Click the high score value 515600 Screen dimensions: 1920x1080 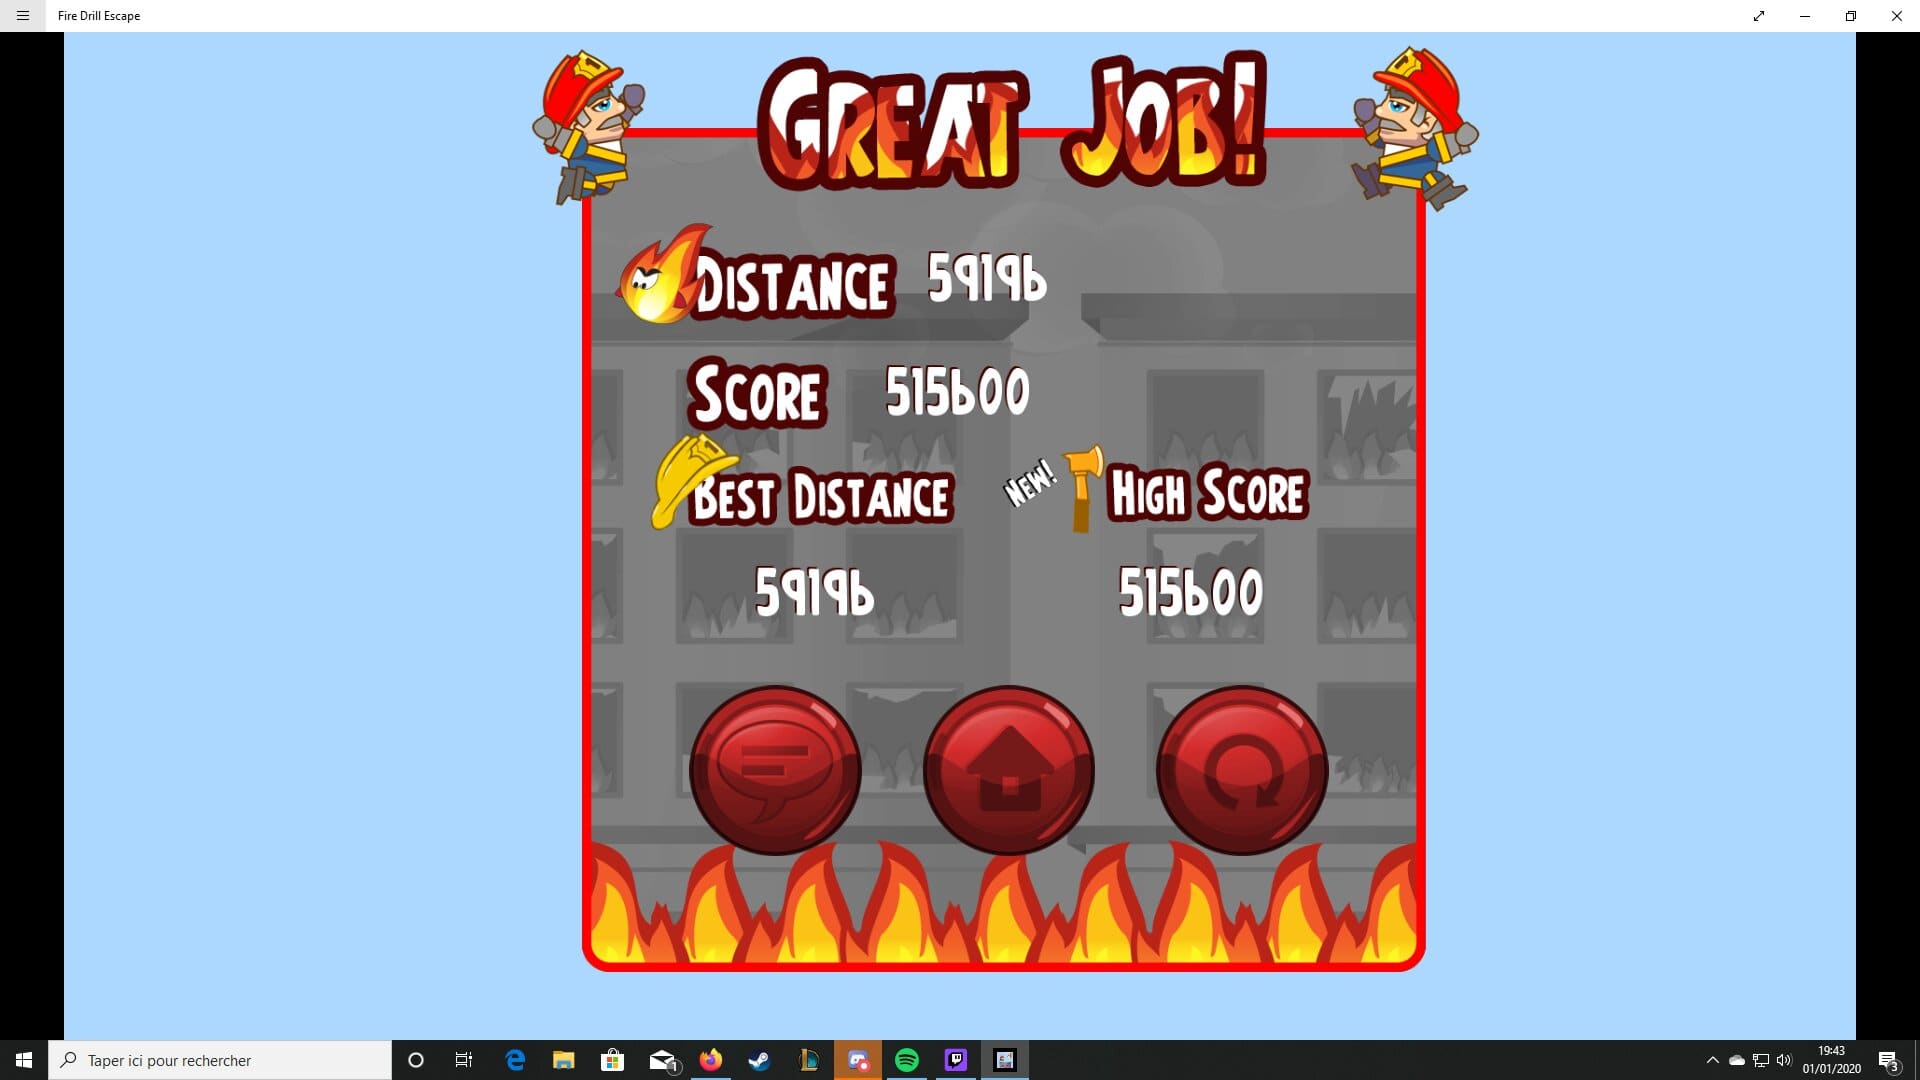click(1190, 592)
